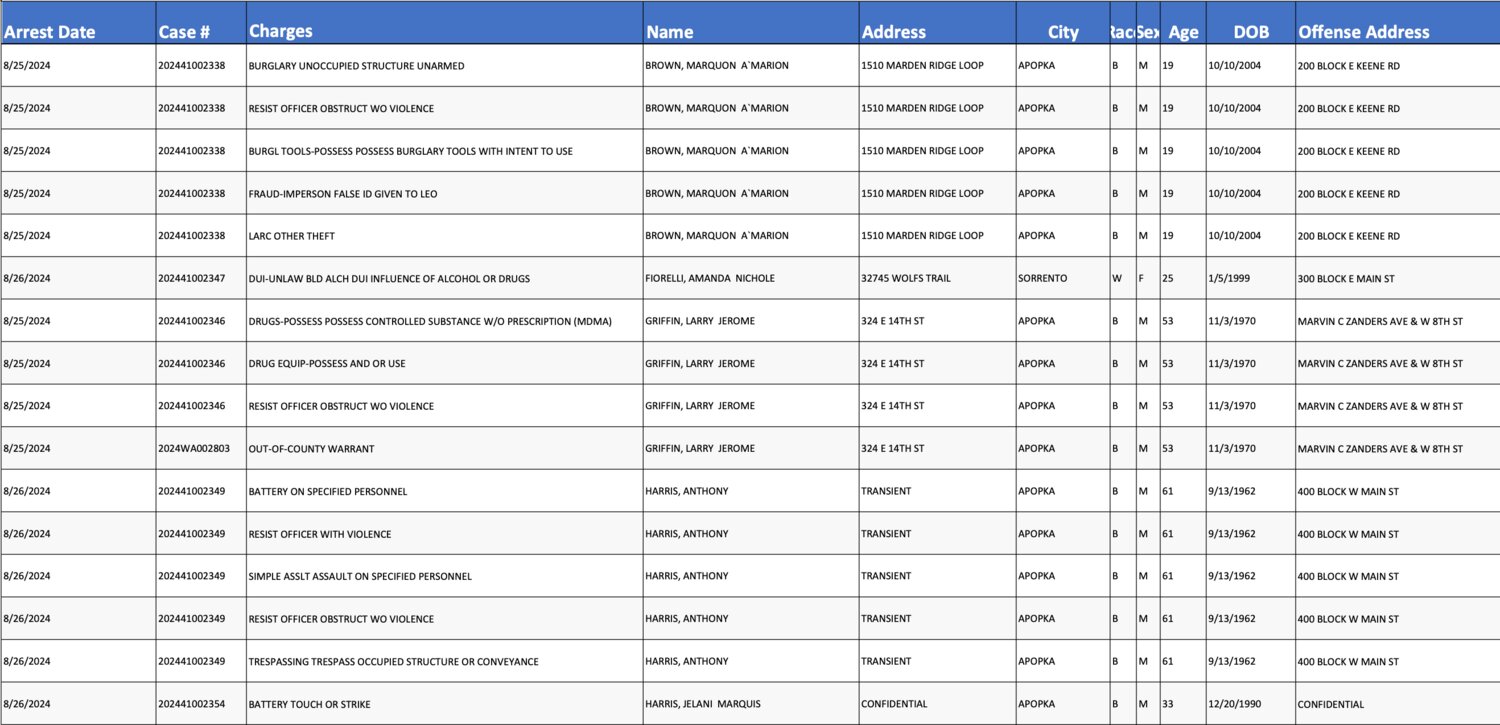Screen dimensions: 1500x725
Task: Click 10/10/2004 in the BURGL TOOLS row
Action: tap(1250, 151)
